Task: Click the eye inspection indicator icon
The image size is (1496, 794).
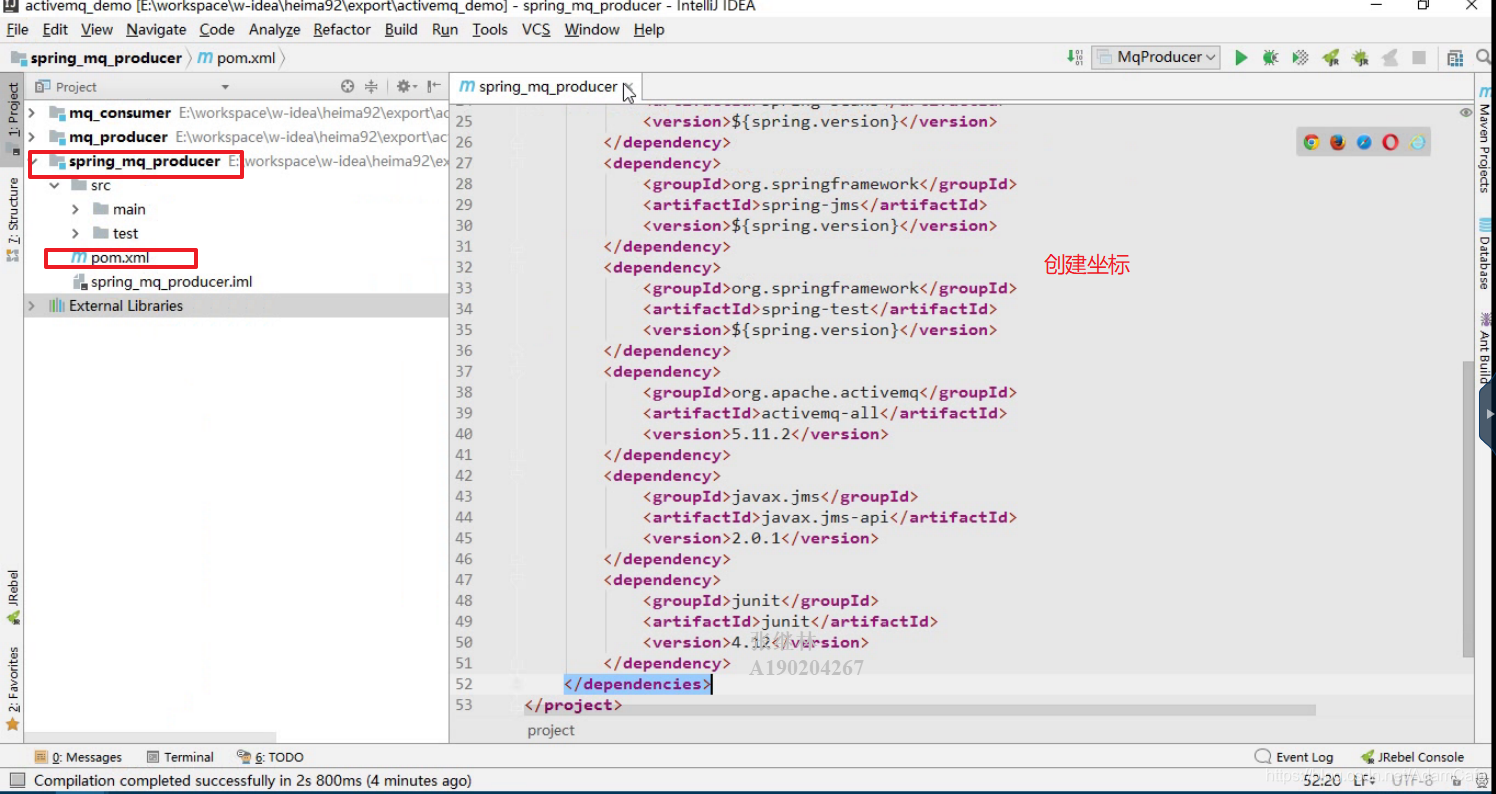Action: click(x=1466, y=112)
